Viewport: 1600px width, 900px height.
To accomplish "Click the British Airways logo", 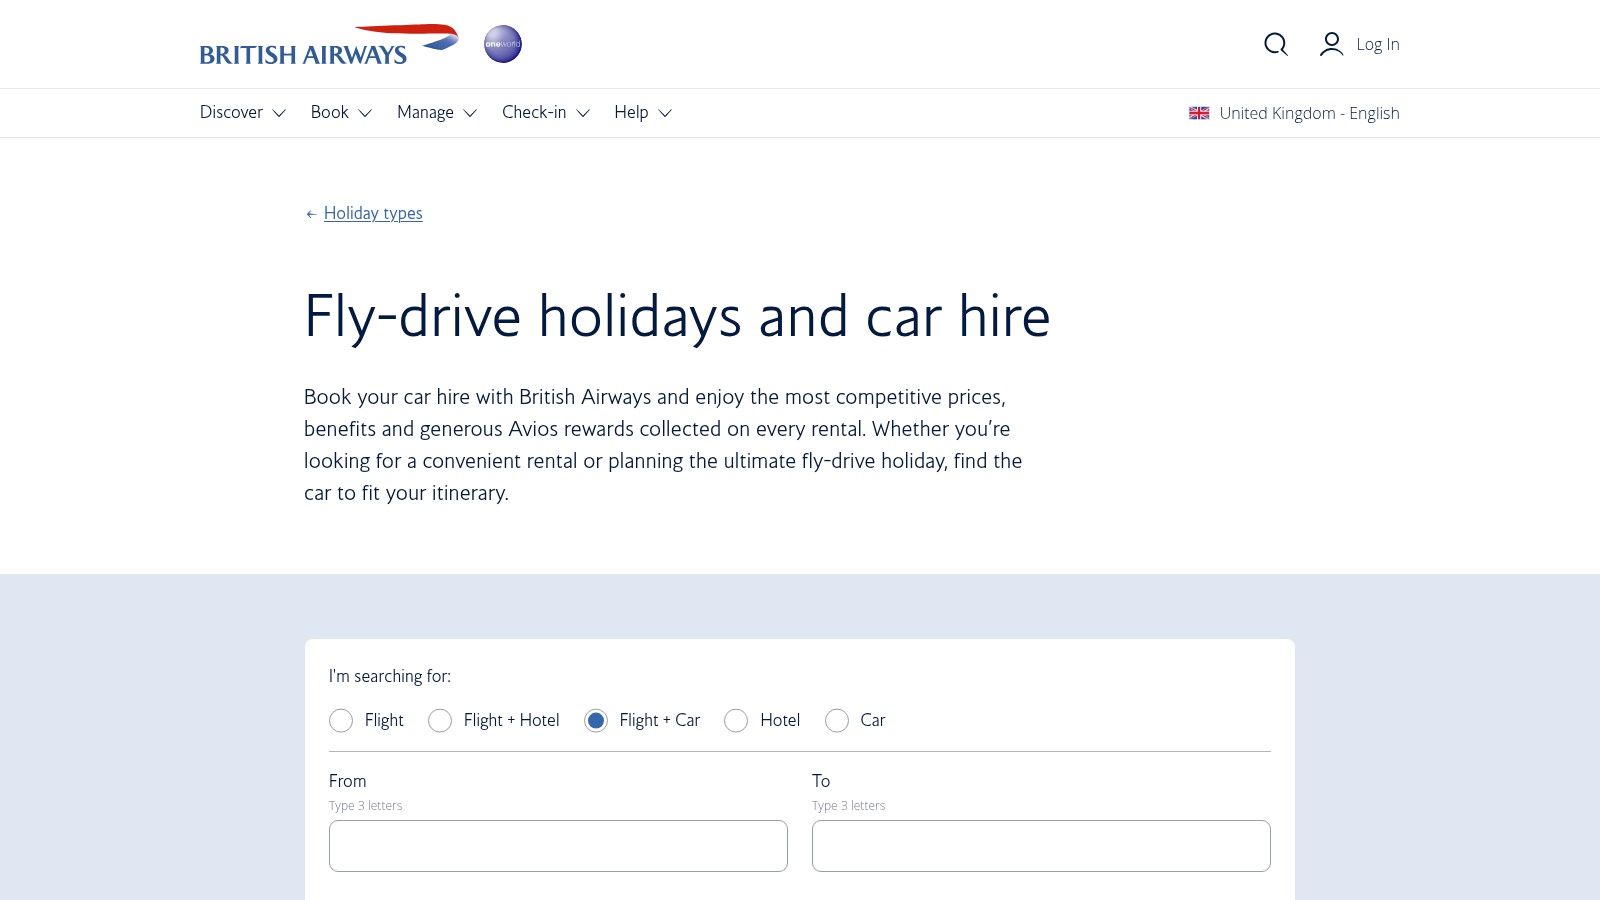I will 329,45.
